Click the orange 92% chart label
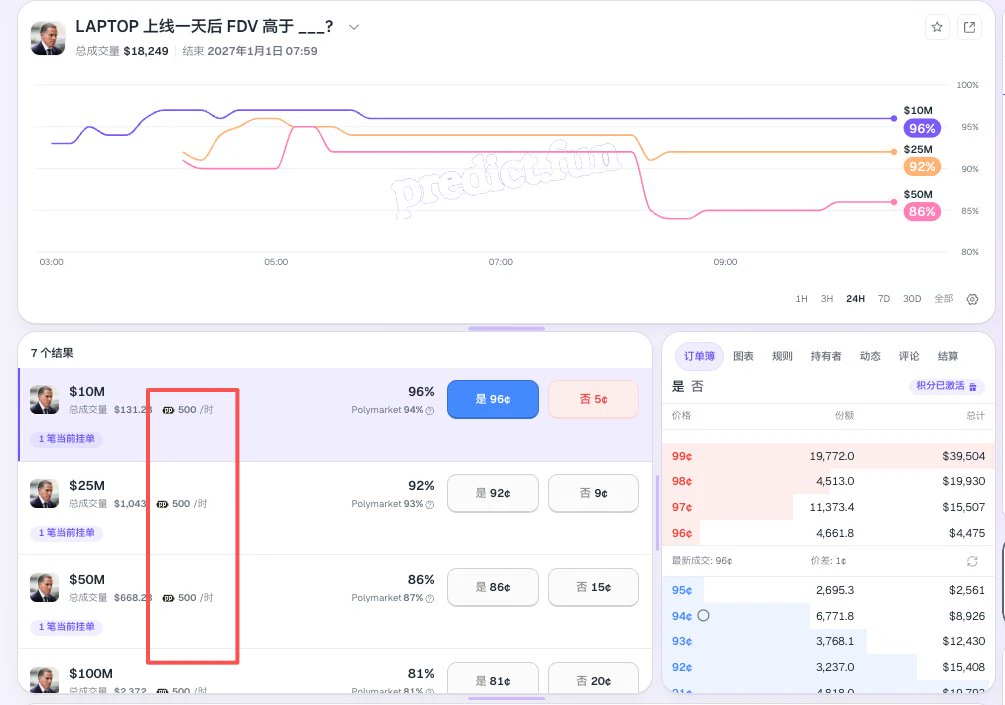The image size is (1005, 705). coord(922,167)
